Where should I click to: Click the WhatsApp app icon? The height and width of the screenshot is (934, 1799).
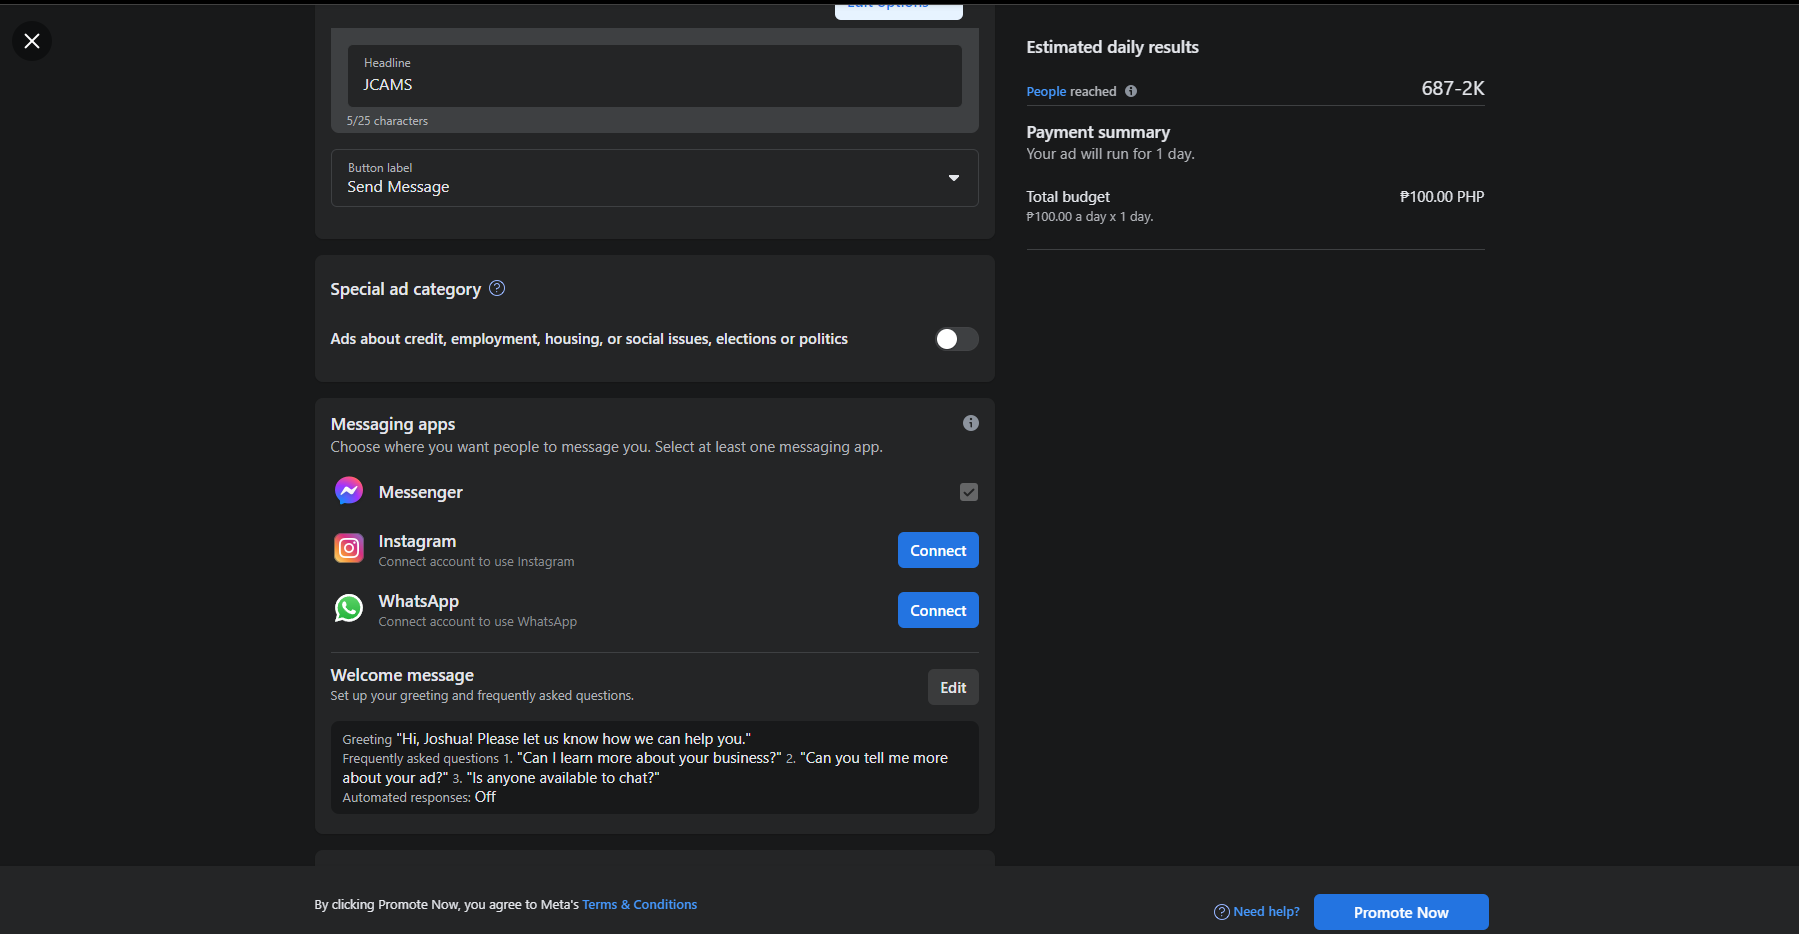tap(349, 608)
